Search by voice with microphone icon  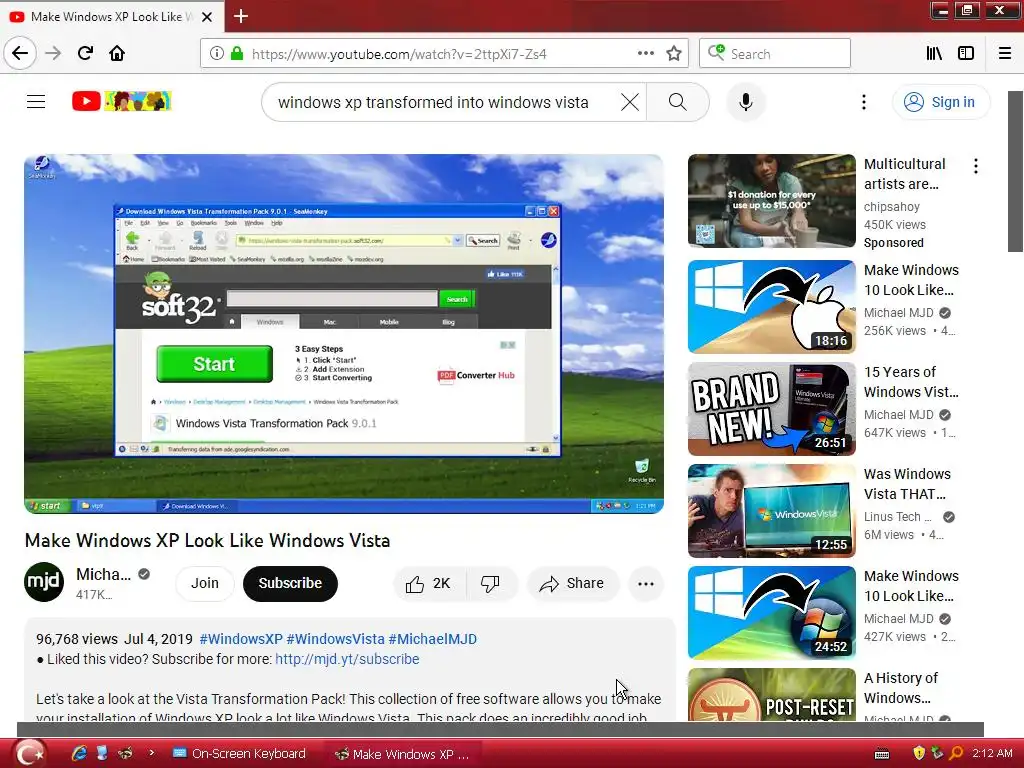[x=746, y=102]
